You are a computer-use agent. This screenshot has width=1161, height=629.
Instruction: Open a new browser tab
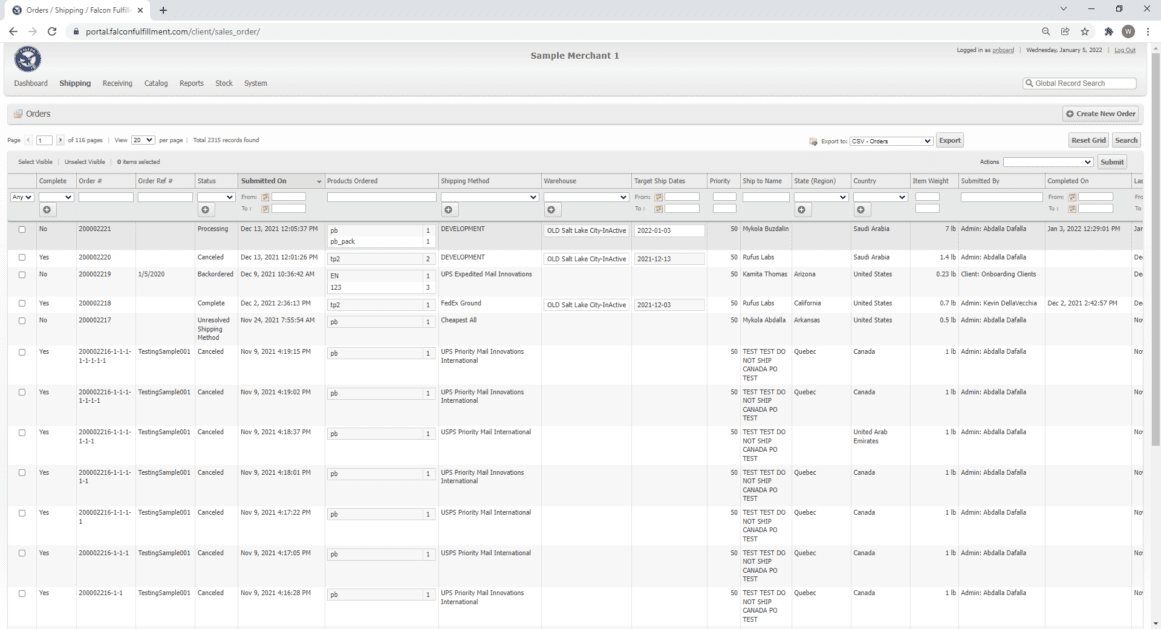tap(163, 10)
